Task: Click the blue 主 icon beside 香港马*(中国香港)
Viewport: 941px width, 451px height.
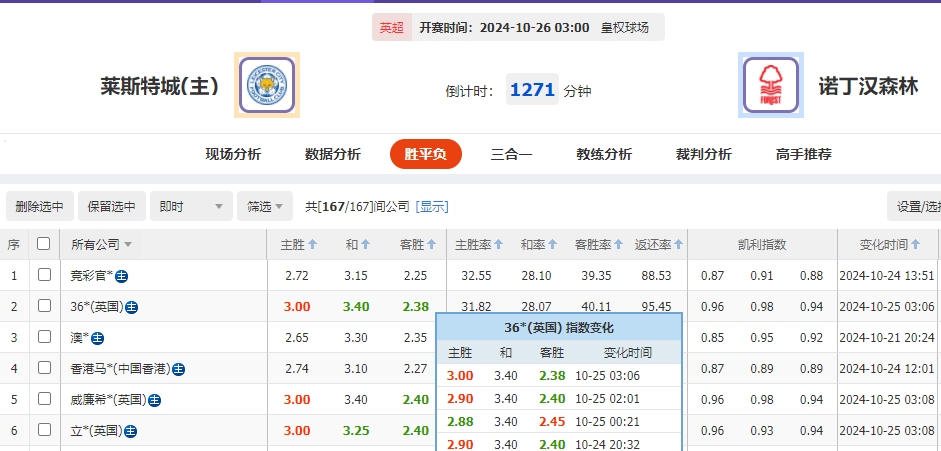Action: pyautogui.click(x=178, y=369)
